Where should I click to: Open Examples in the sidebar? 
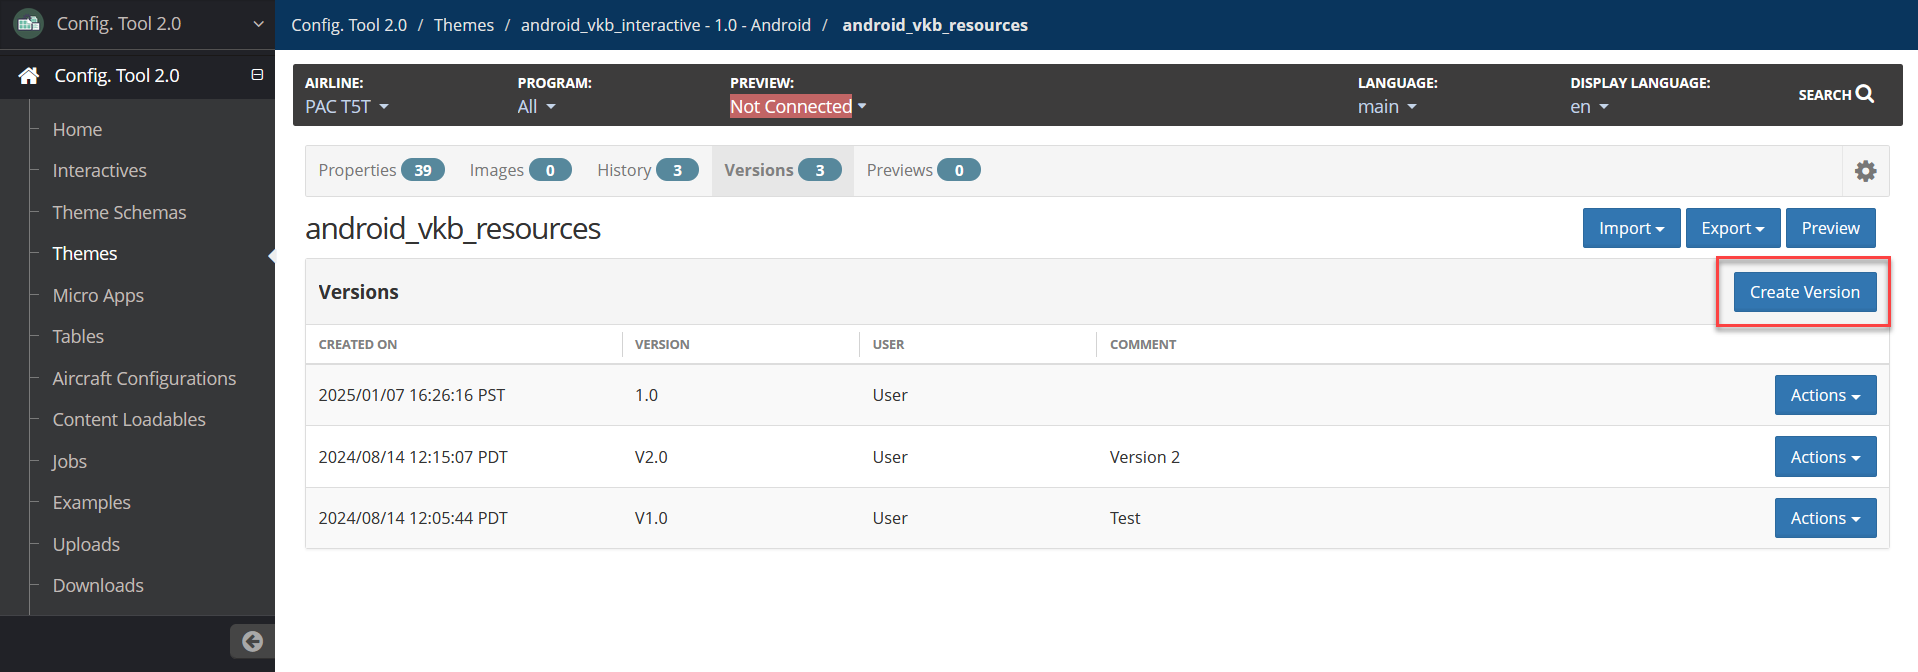91,503
